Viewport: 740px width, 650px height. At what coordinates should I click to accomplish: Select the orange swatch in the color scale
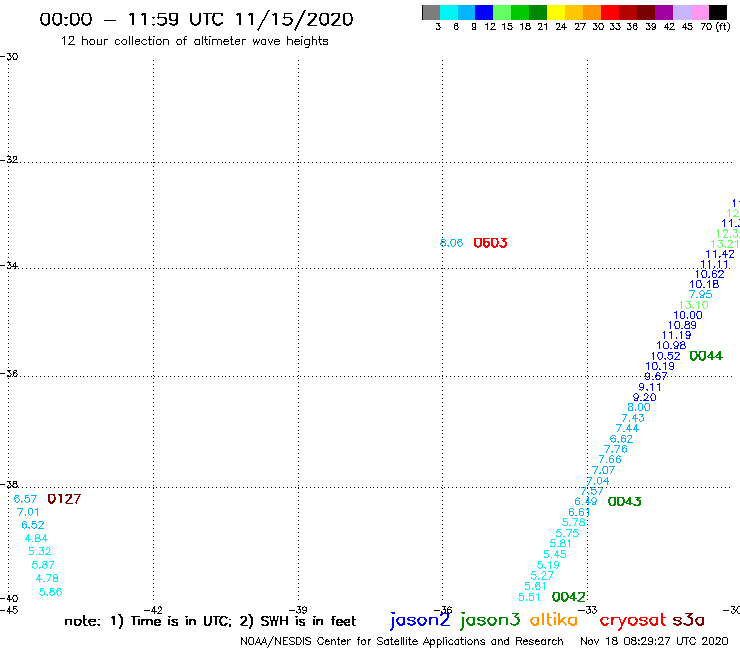pos(592,12)
